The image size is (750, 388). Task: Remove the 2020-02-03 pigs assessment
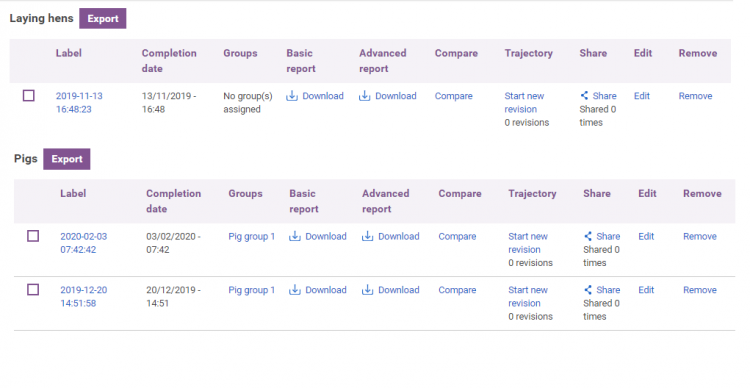pos(700,236)
